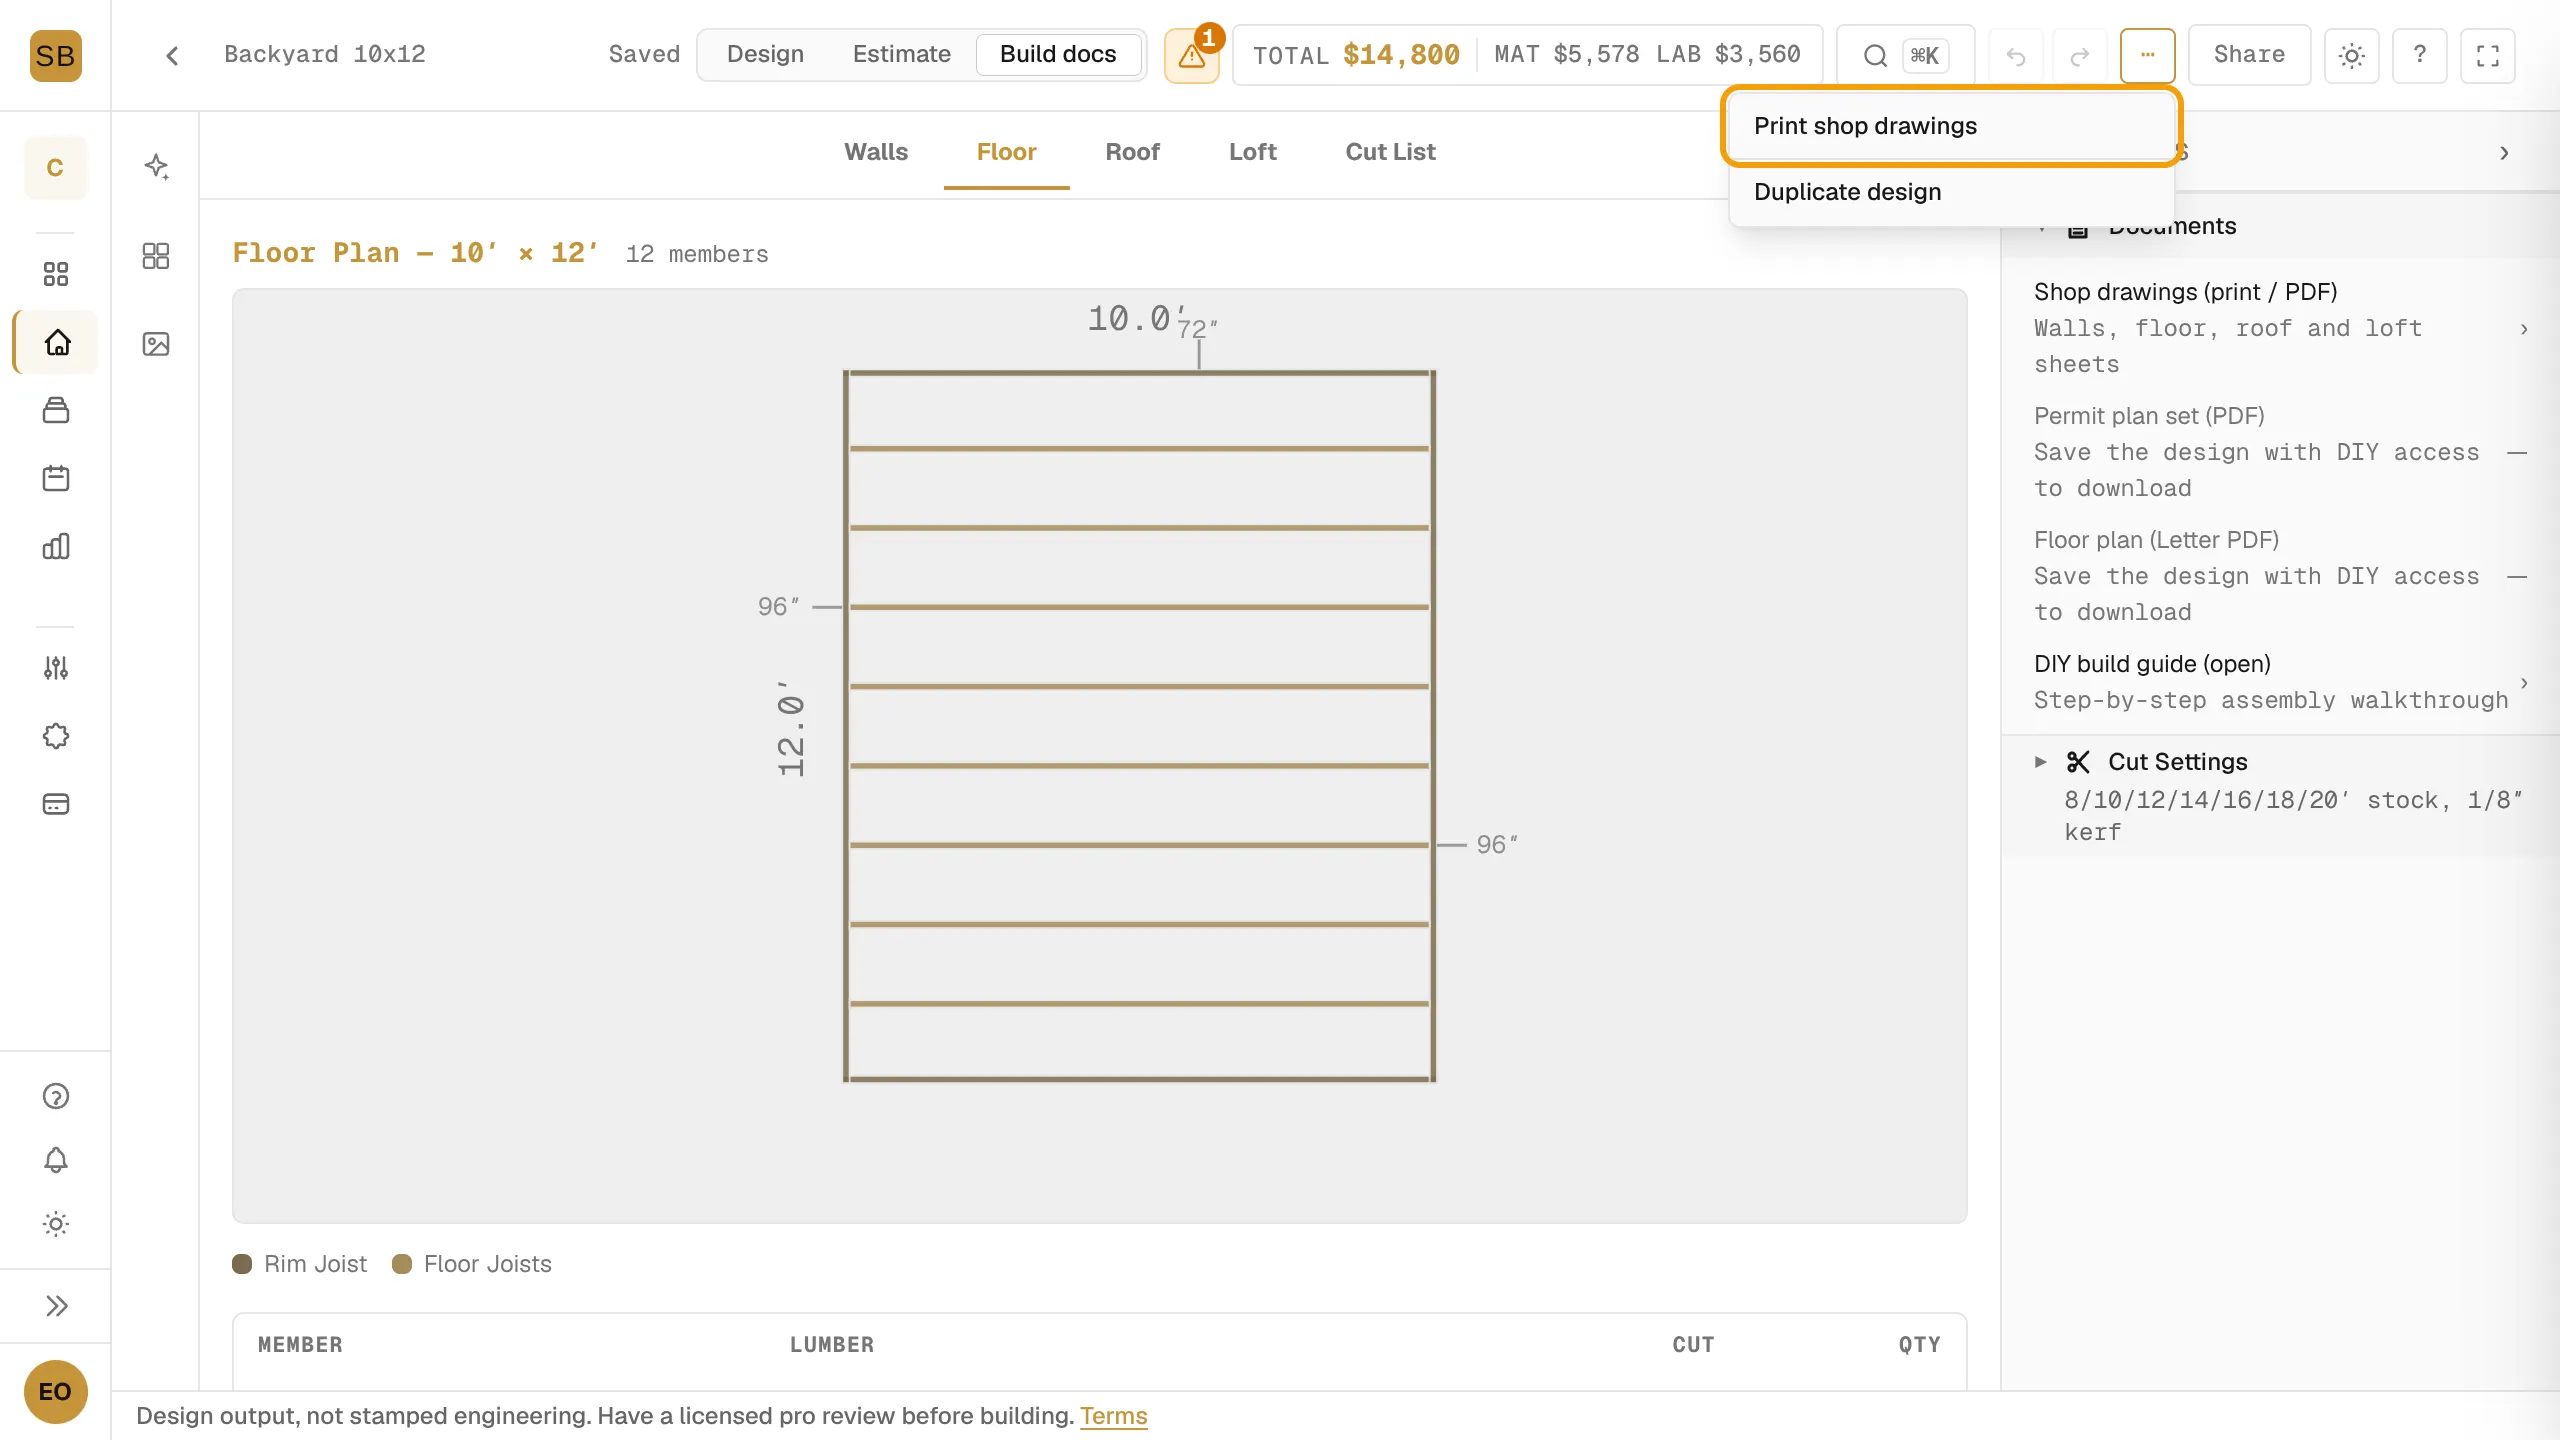Click the sparkle AI assistant icon
Screen dimensions: 2560x1440
pos(156,166)
